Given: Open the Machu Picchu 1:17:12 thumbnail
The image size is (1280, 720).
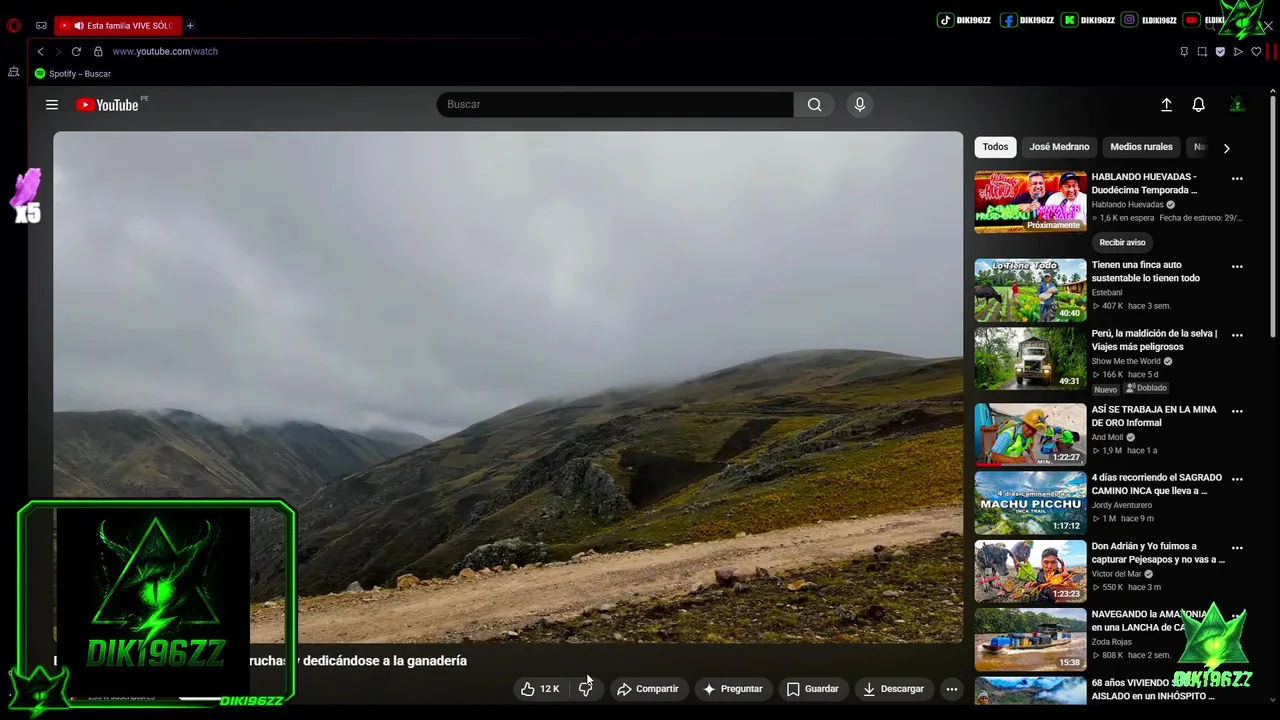Looking at the screenshot, I should (x=1030, y=503).
